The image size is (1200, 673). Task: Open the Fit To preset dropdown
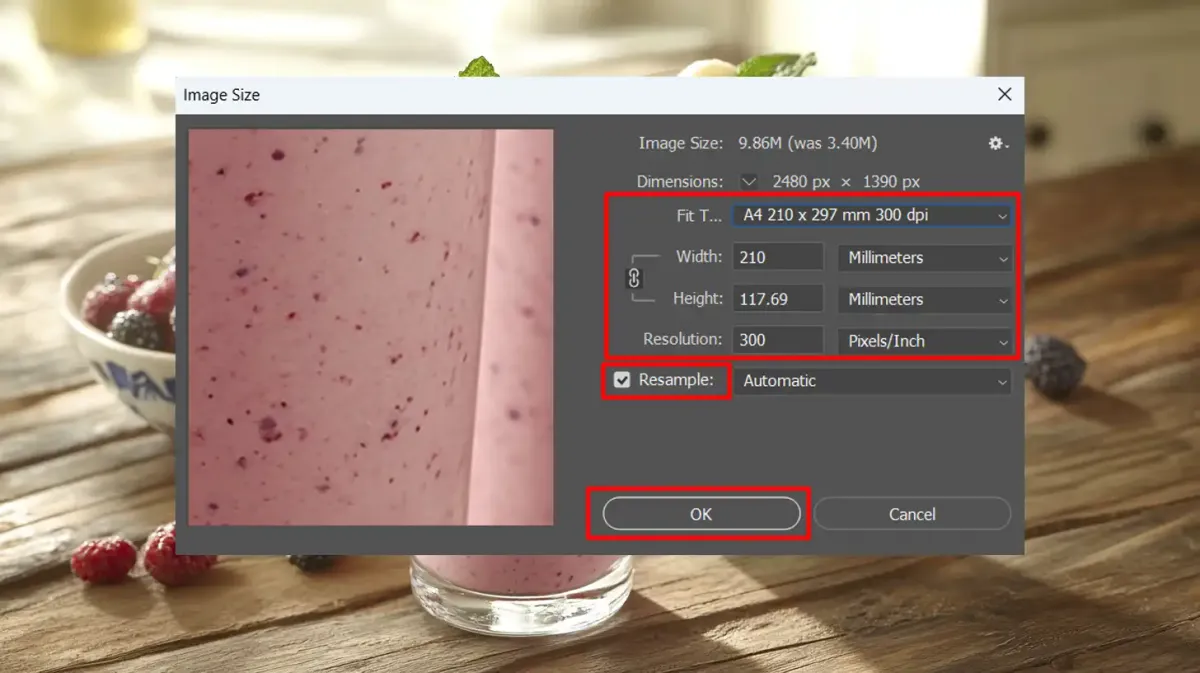tap(872, 215)
